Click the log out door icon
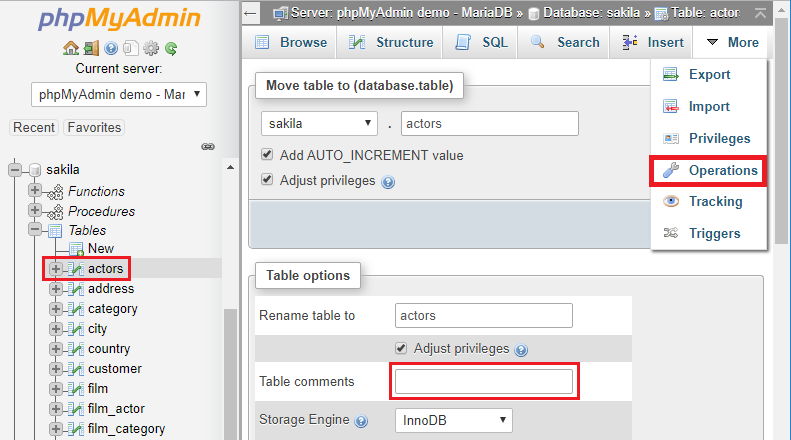Screen dimensions: 791x440 click(x=91, y=48)
